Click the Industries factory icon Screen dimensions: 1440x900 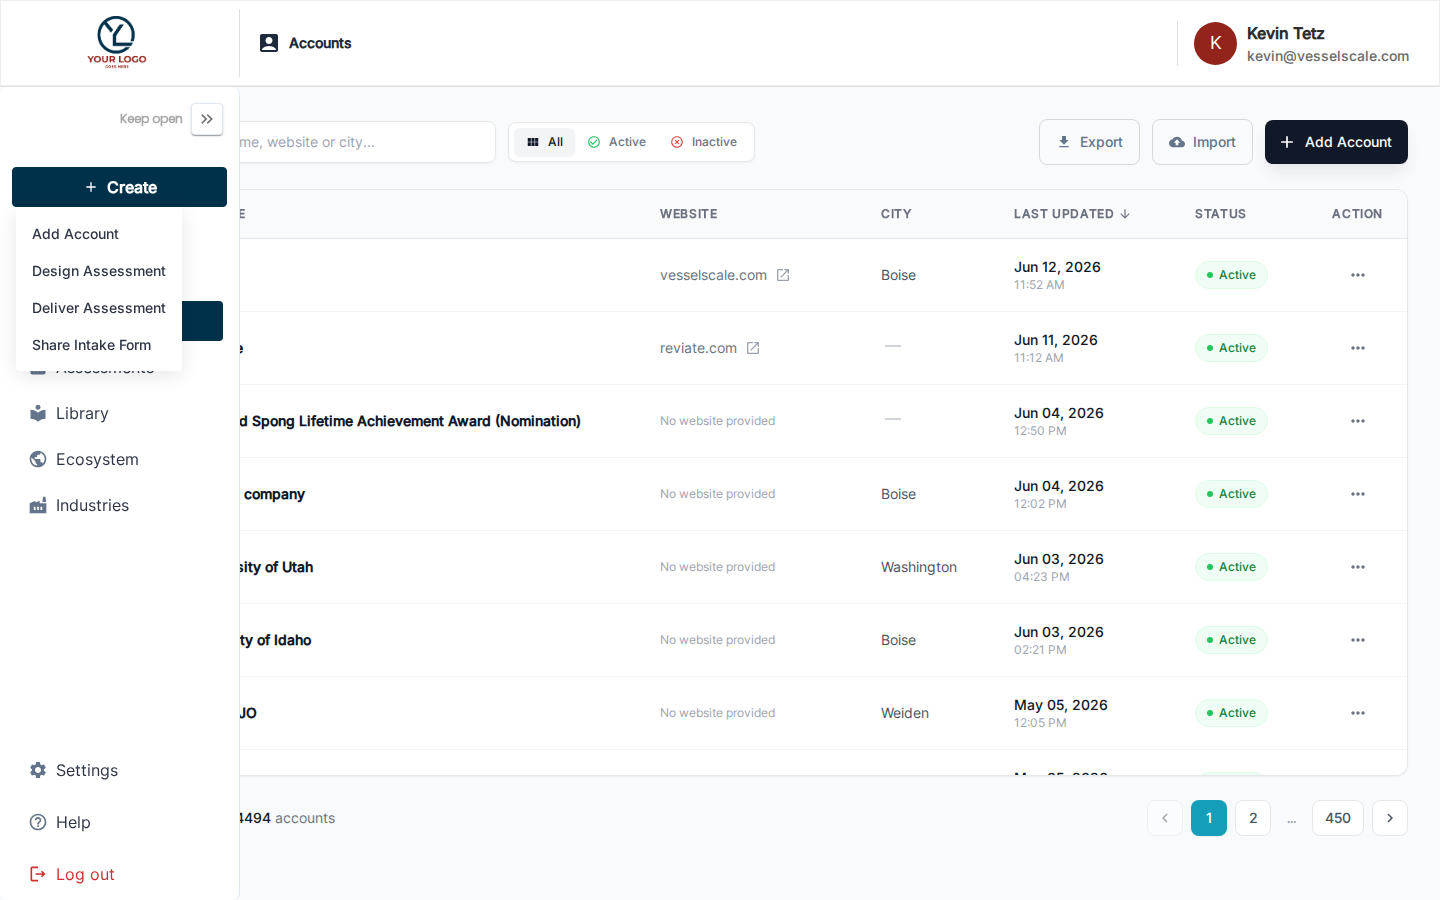click(x=38, y=505)
